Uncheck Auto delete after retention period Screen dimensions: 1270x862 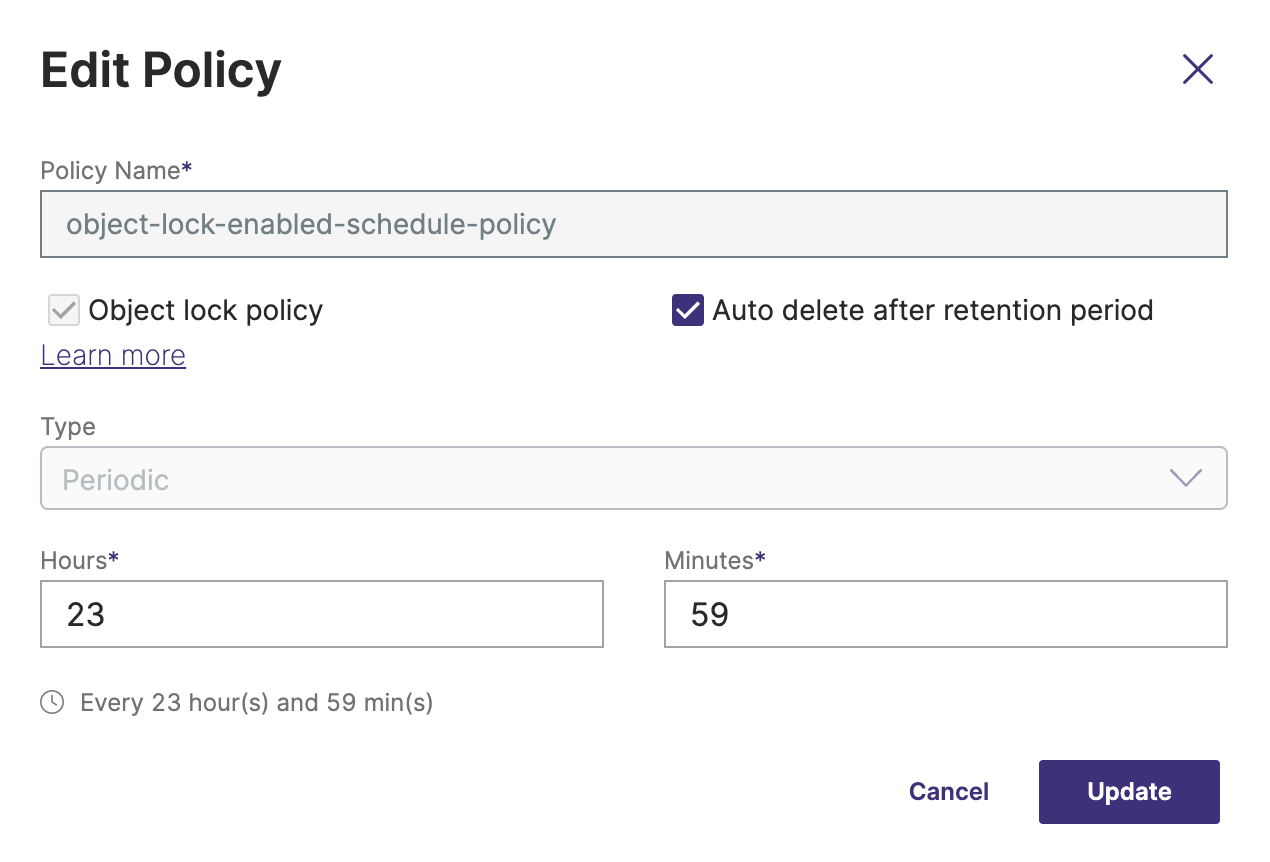[x=687, y=311]
